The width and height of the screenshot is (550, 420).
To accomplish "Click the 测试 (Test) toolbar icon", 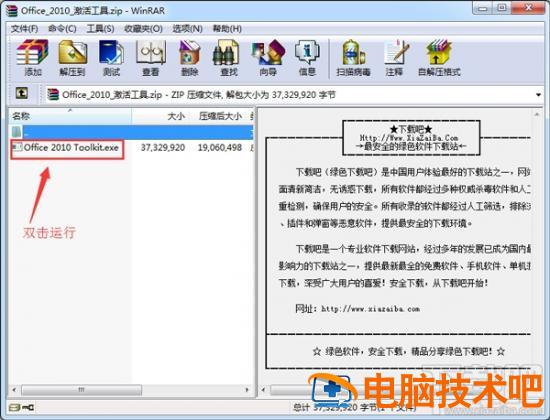I will click(x=111, y=53).
